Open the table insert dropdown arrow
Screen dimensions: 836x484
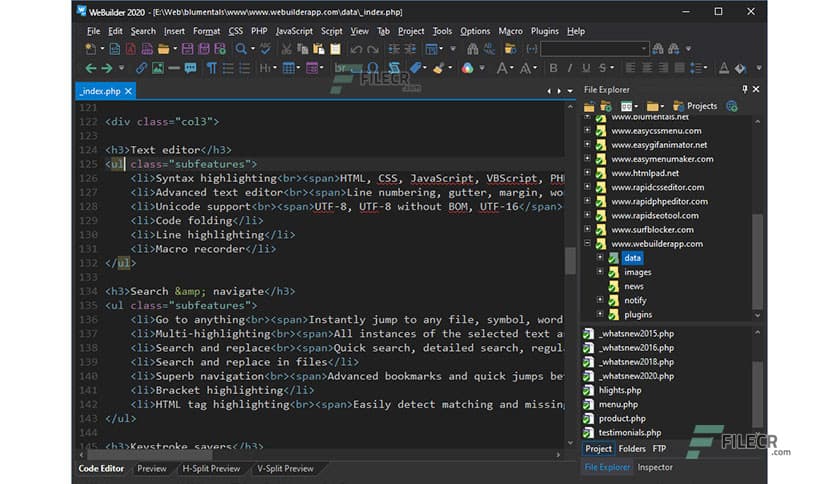(298, 68)
